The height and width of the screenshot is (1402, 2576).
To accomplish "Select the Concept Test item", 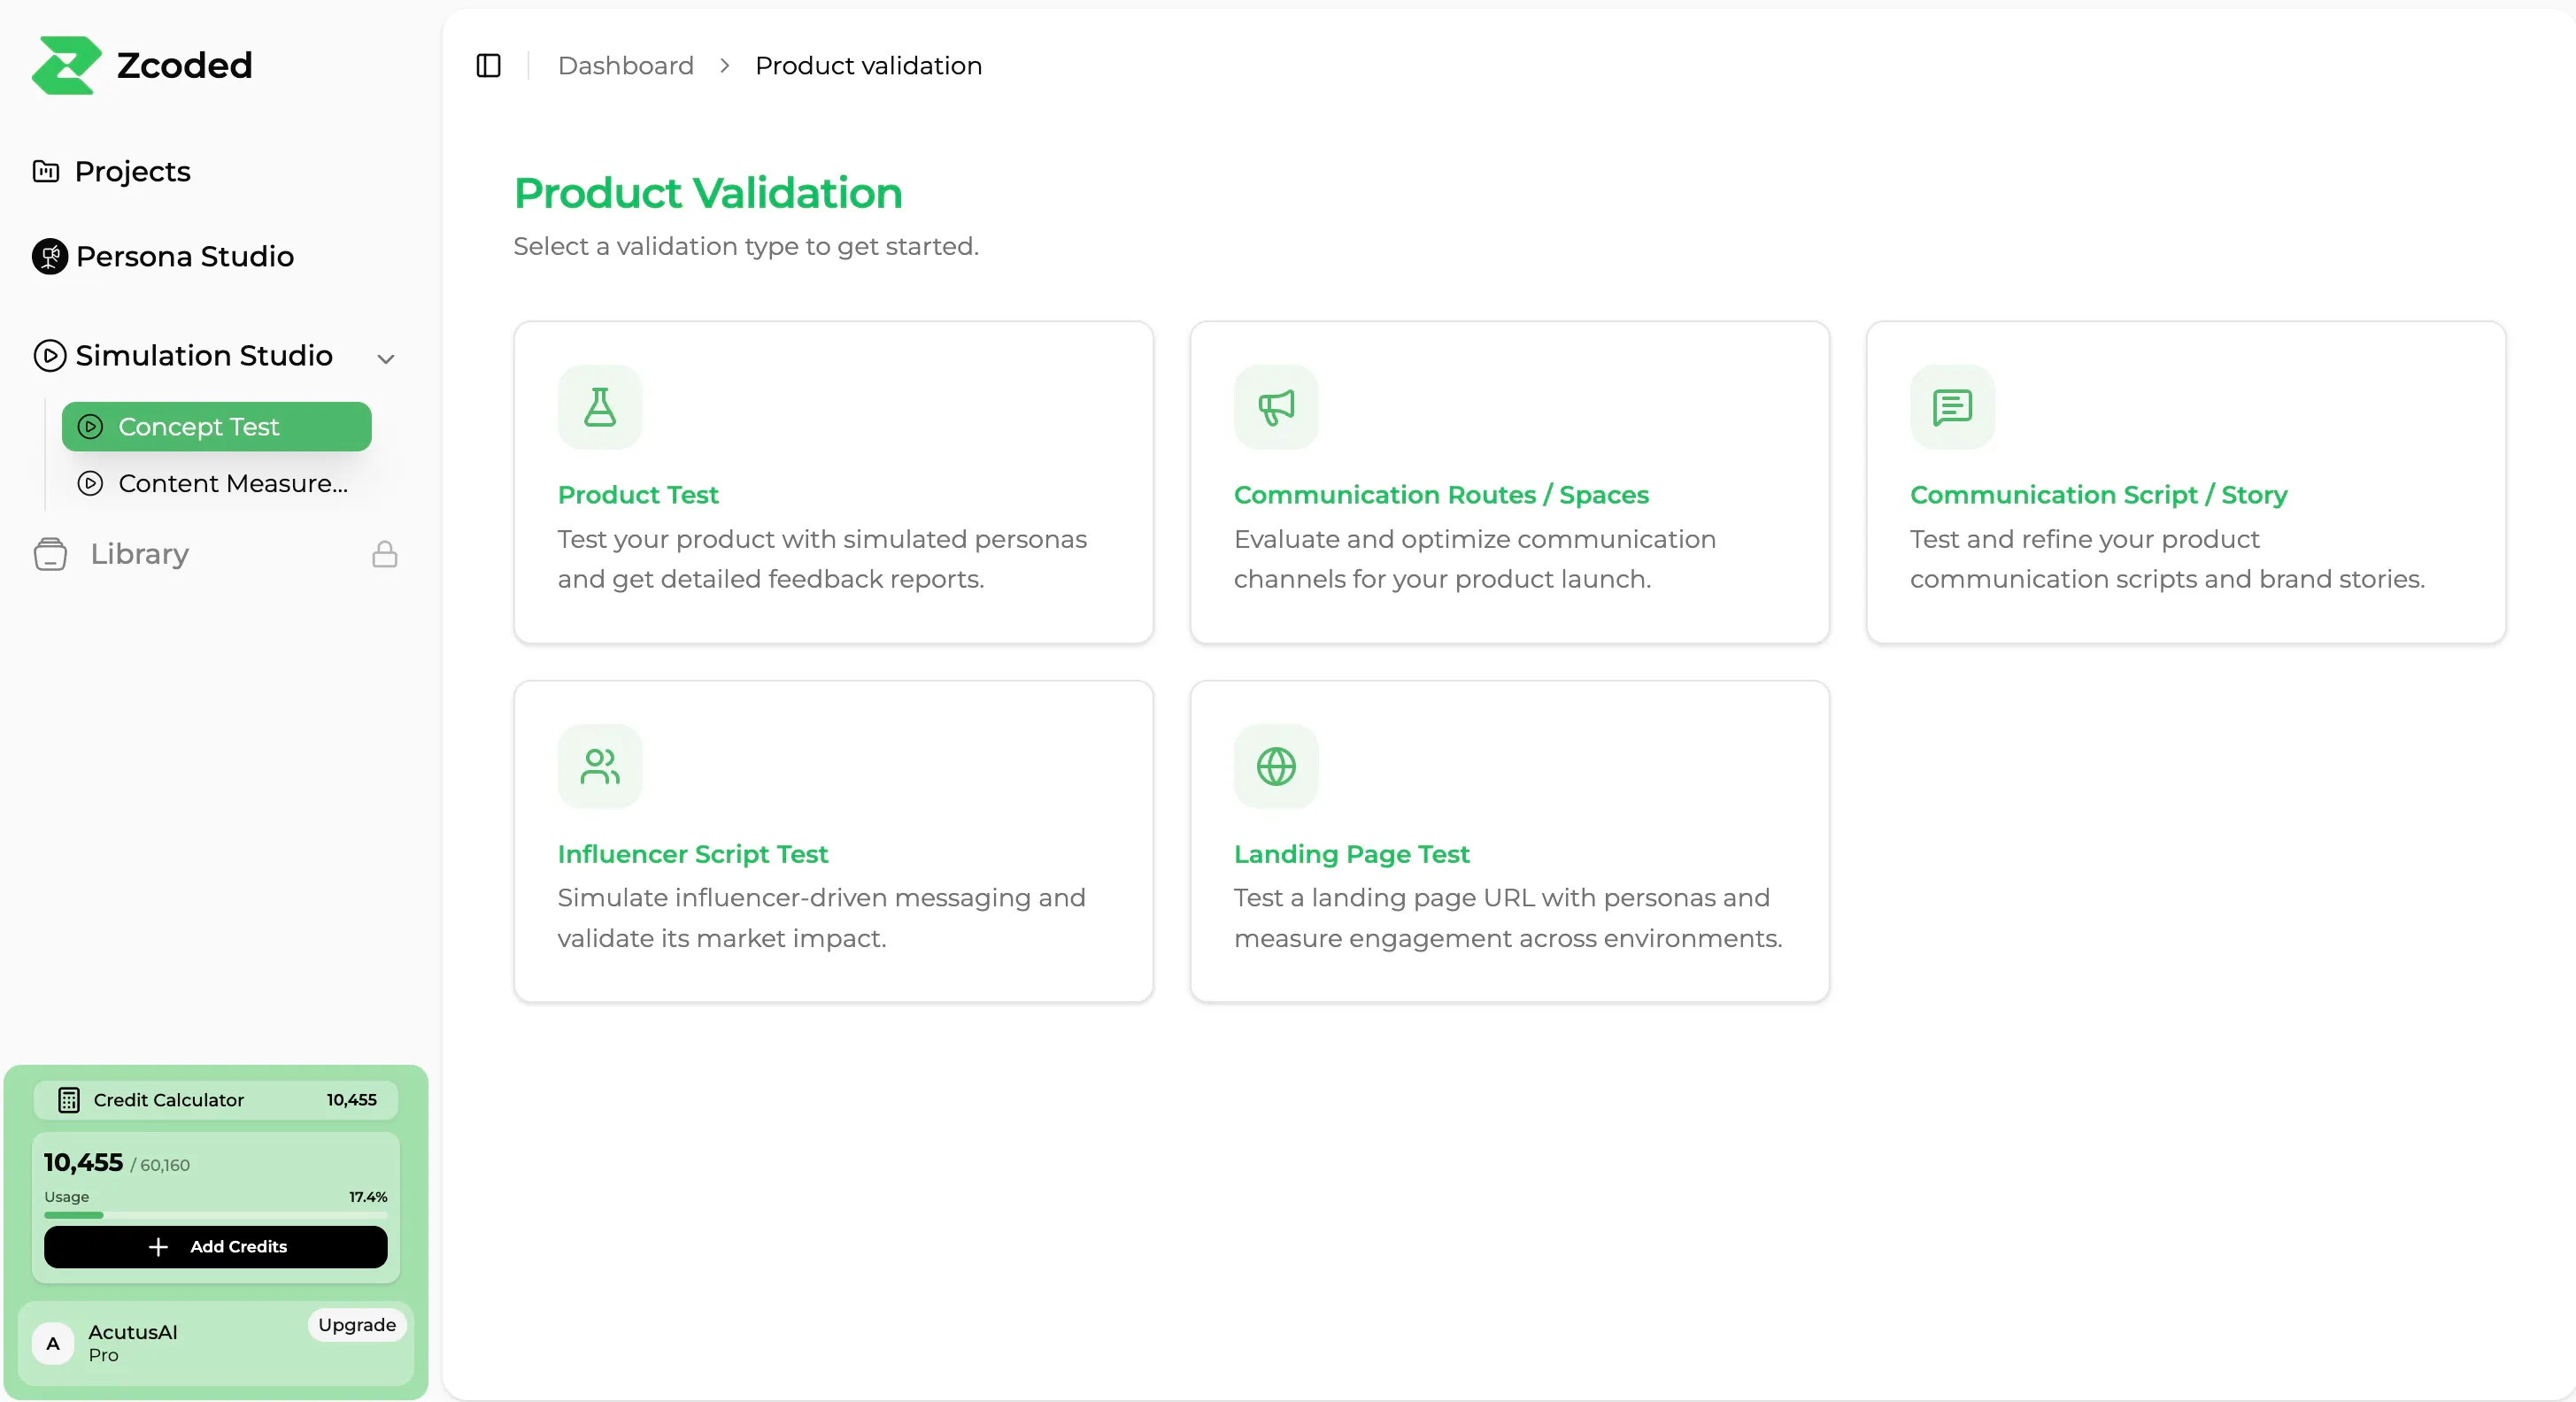I will coord(216,427).
